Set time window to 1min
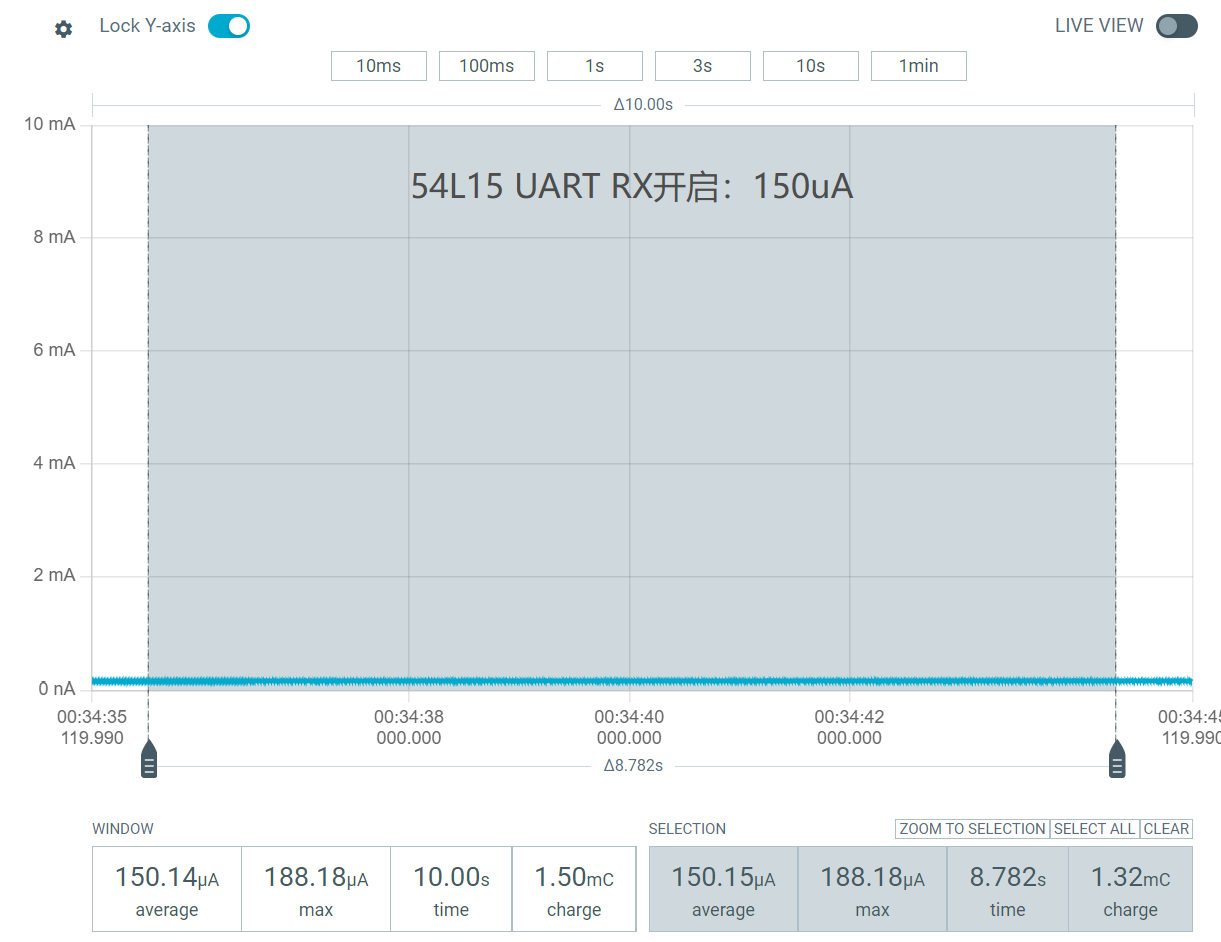 tap(919, 66)
